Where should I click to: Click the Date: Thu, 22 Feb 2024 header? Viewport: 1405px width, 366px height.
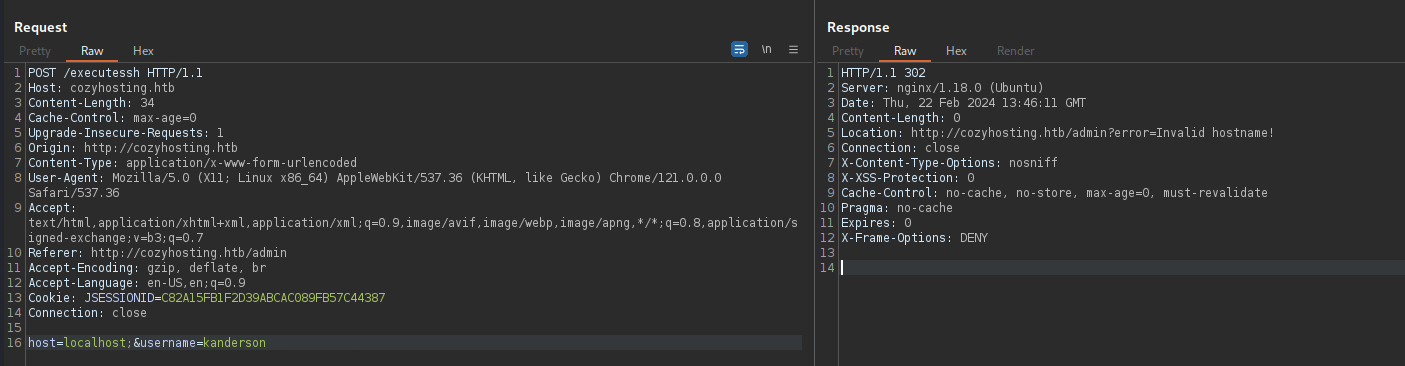tap(964, 103)
